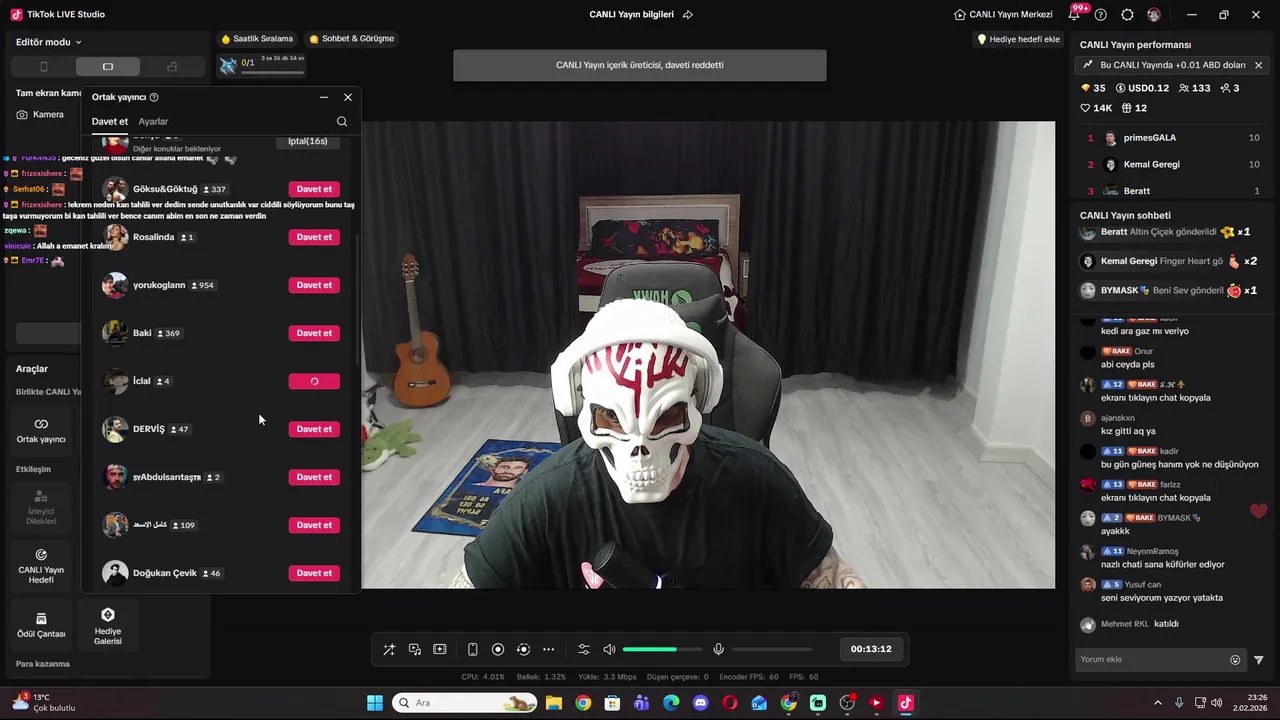Screen dimensions: 1280x720
Task: Open the three-dots more options menu
Action: point(548,649)
